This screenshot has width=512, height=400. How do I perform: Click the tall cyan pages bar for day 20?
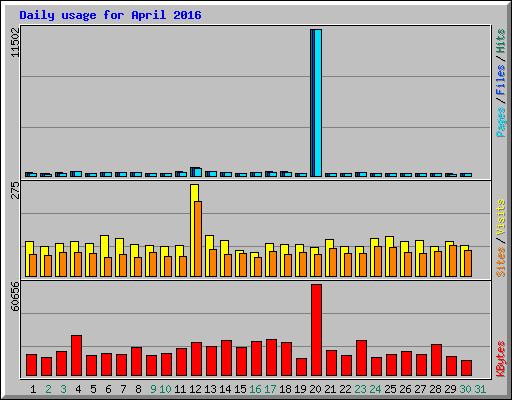click(x=318, y=103)
